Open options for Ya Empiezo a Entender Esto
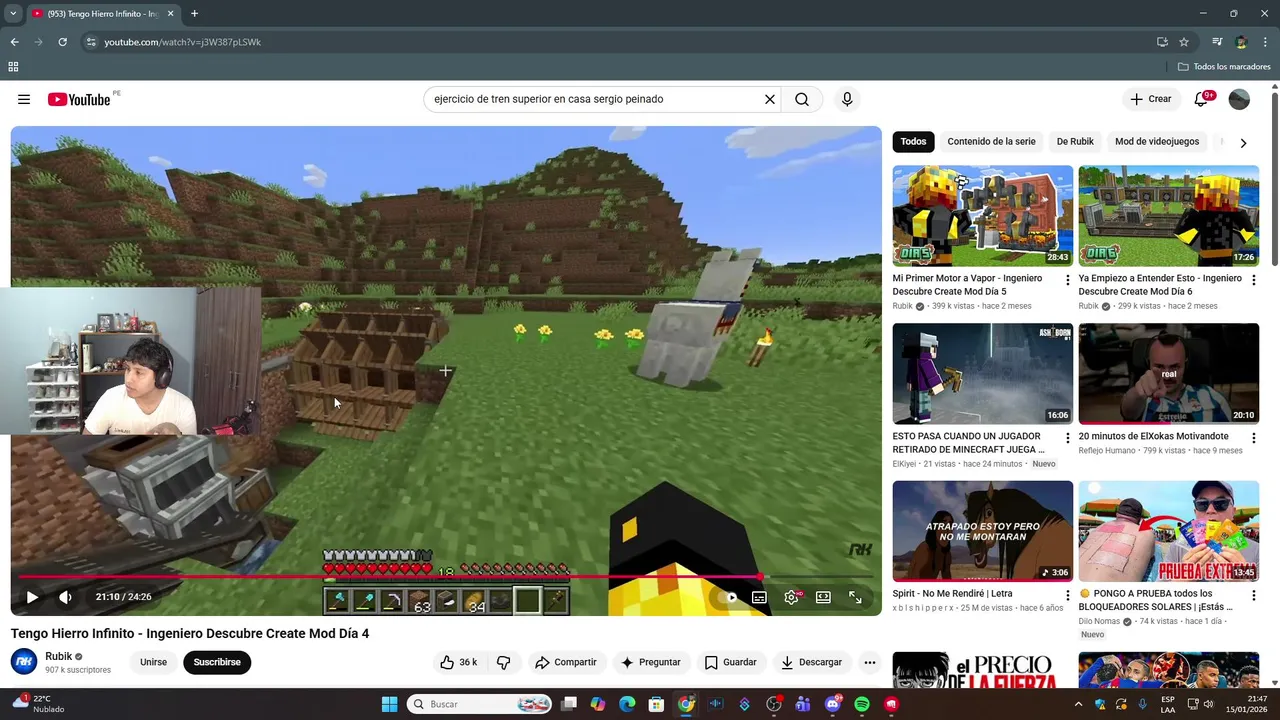 pos(1253,281)
